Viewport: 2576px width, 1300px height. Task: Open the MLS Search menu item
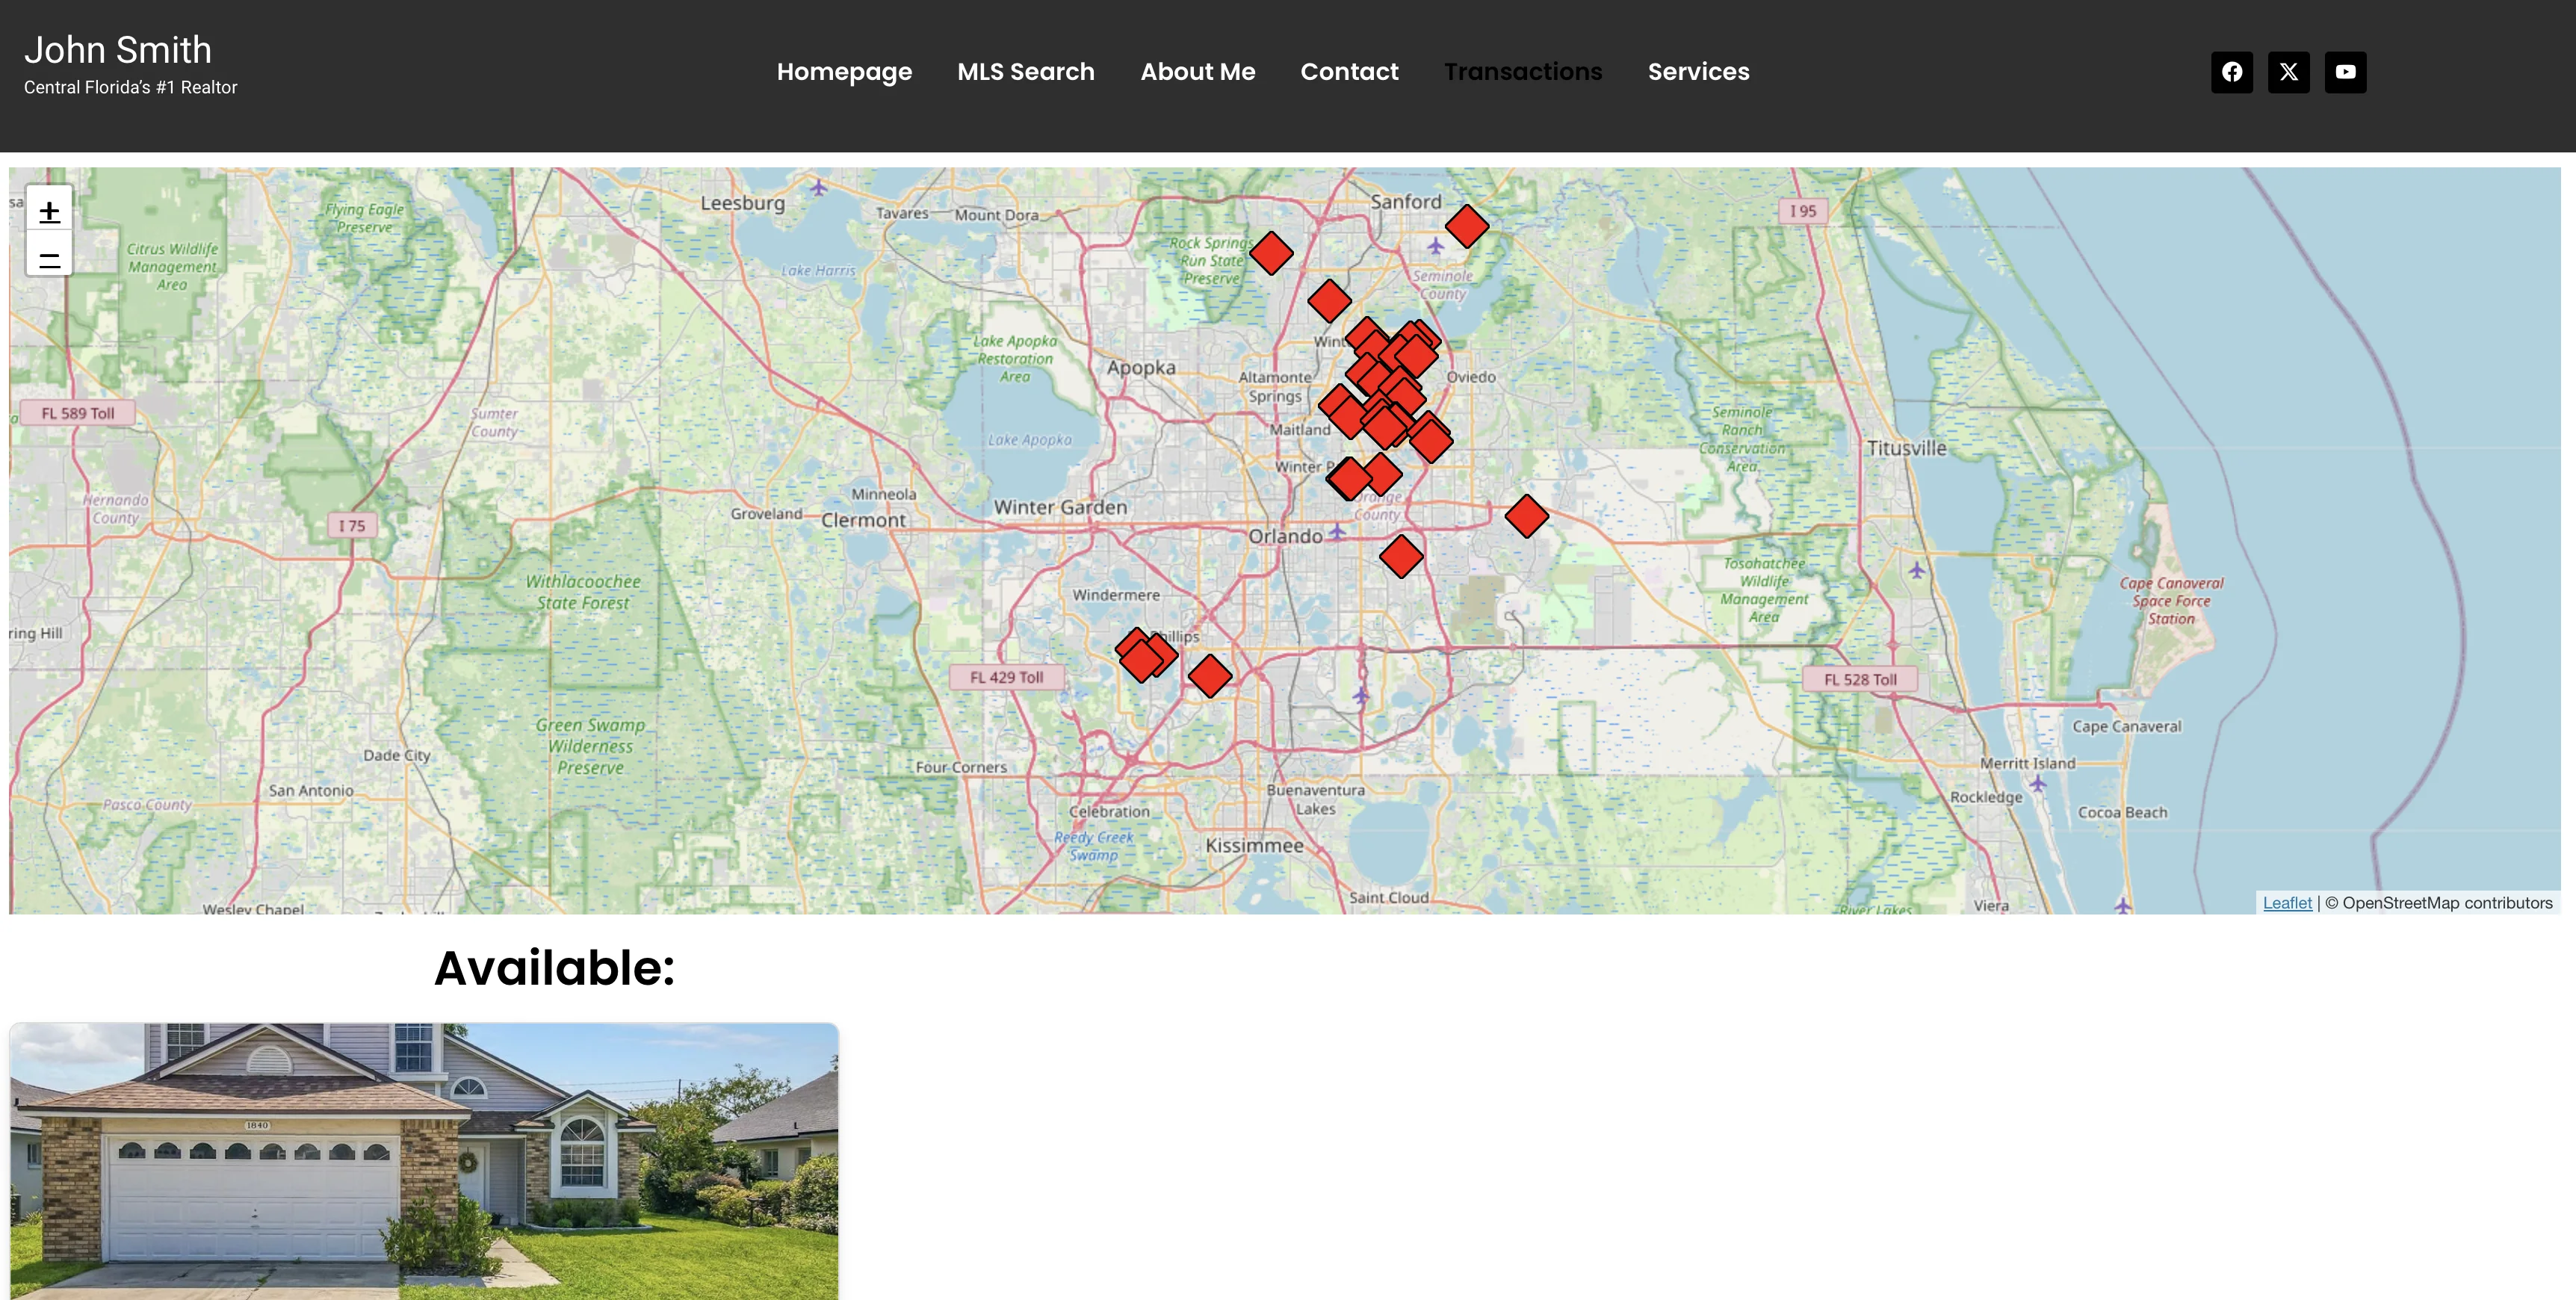(1026, 72)
